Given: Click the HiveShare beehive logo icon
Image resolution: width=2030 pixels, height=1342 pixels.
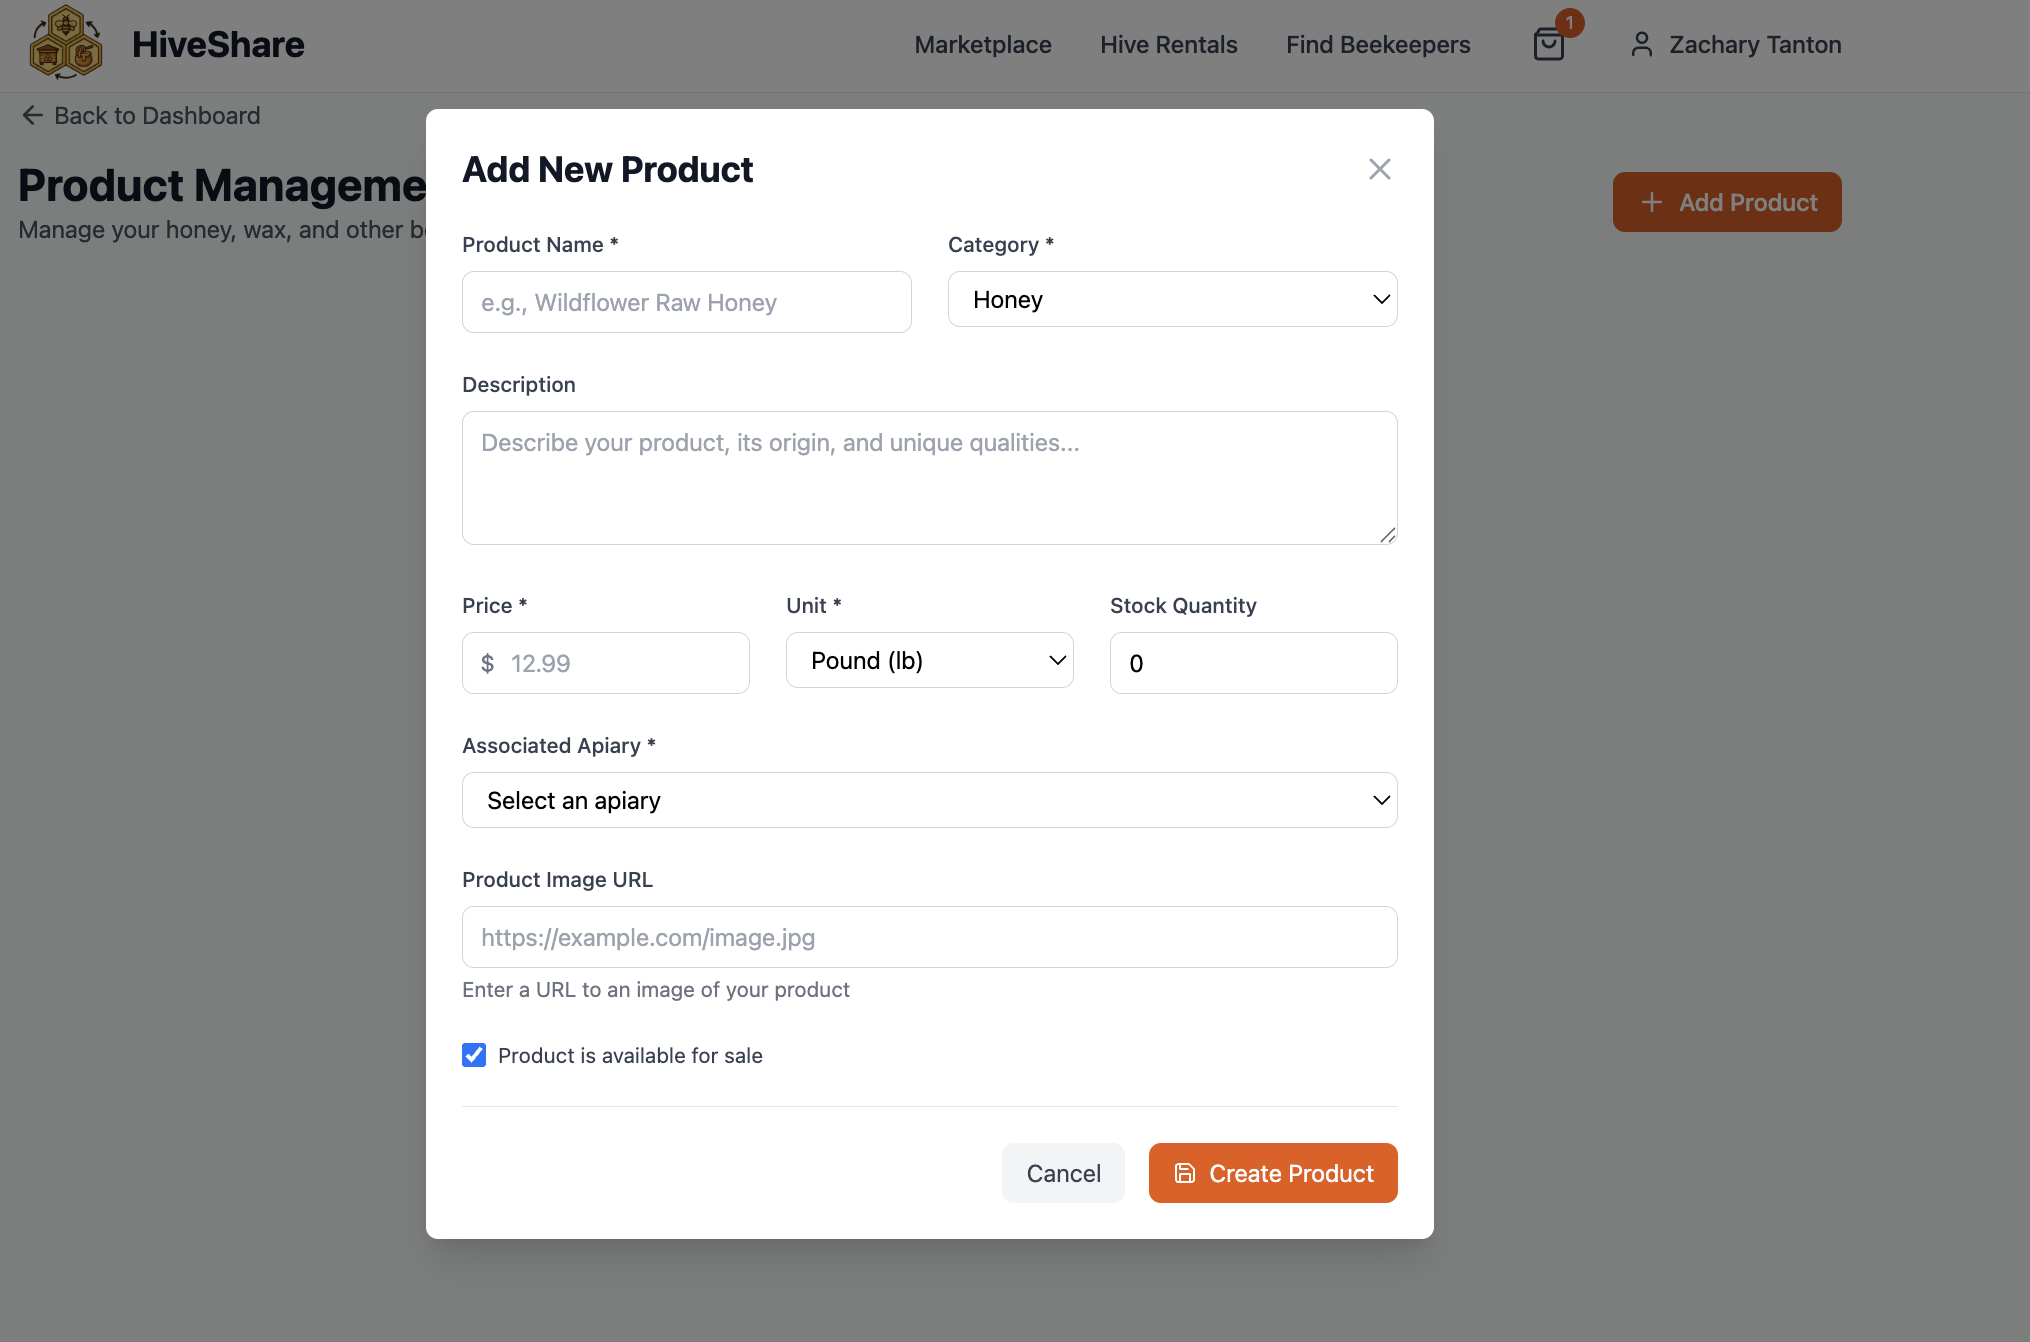Looking at the screenshot, I should (x=66, y=42).
